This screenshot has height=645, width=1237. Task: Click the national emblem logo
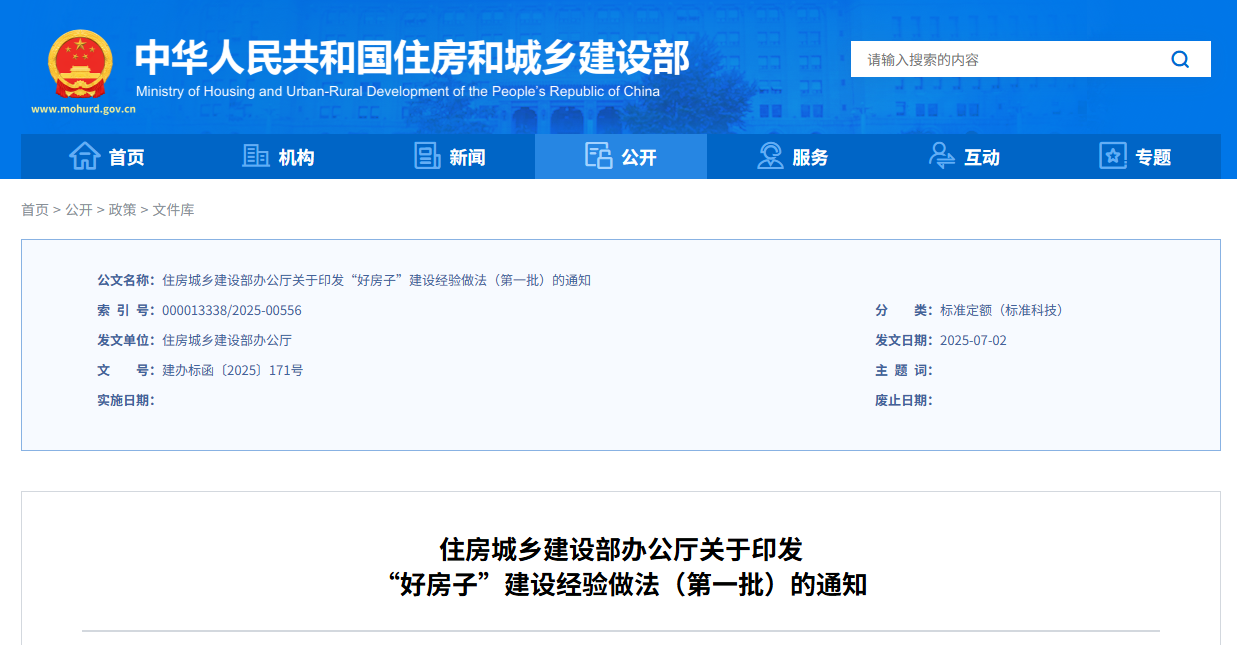[78, 65]
